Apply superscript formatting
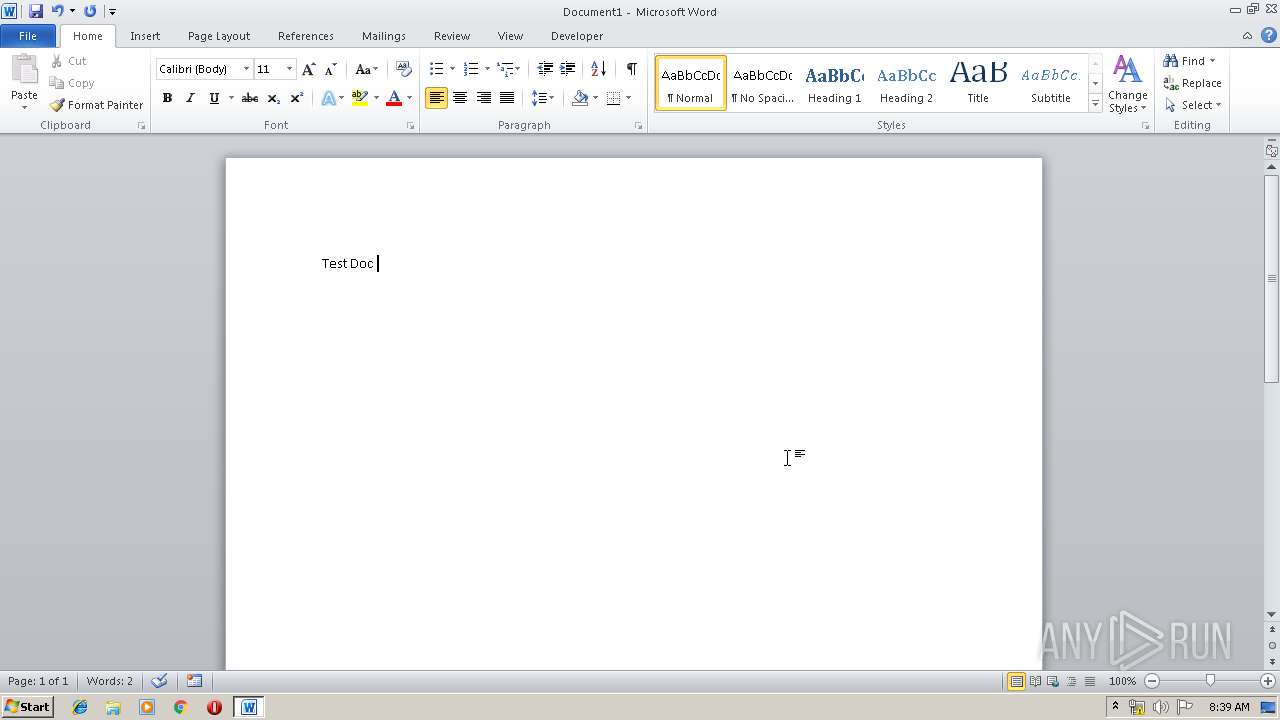The width and height of the screenshot is (1280, 720). click(296, 98)
